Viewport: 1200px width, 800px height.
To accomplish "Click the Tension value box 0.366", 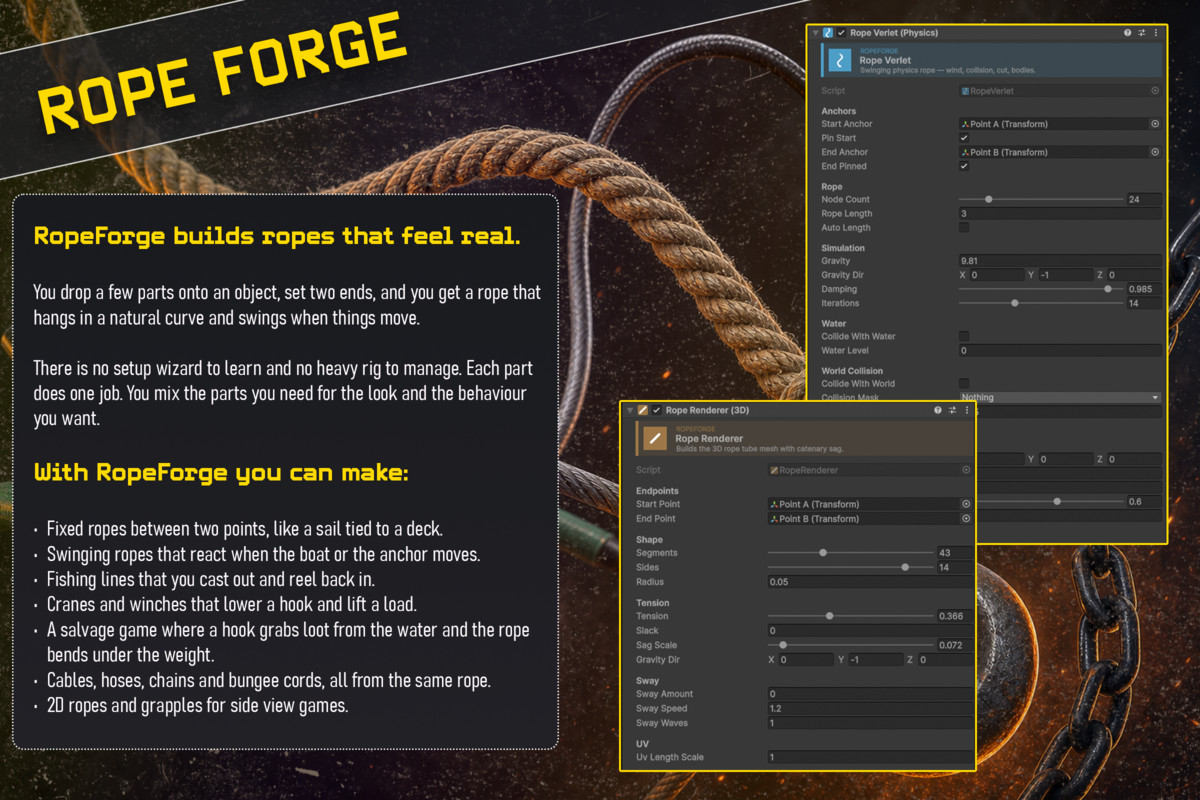I will click(954, 616).
